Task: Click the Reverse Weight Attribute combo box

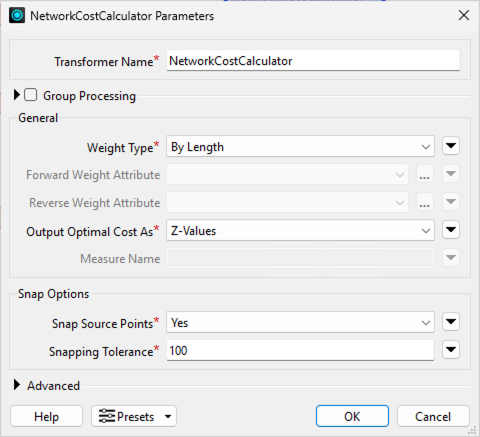Action: coord(287,202)
